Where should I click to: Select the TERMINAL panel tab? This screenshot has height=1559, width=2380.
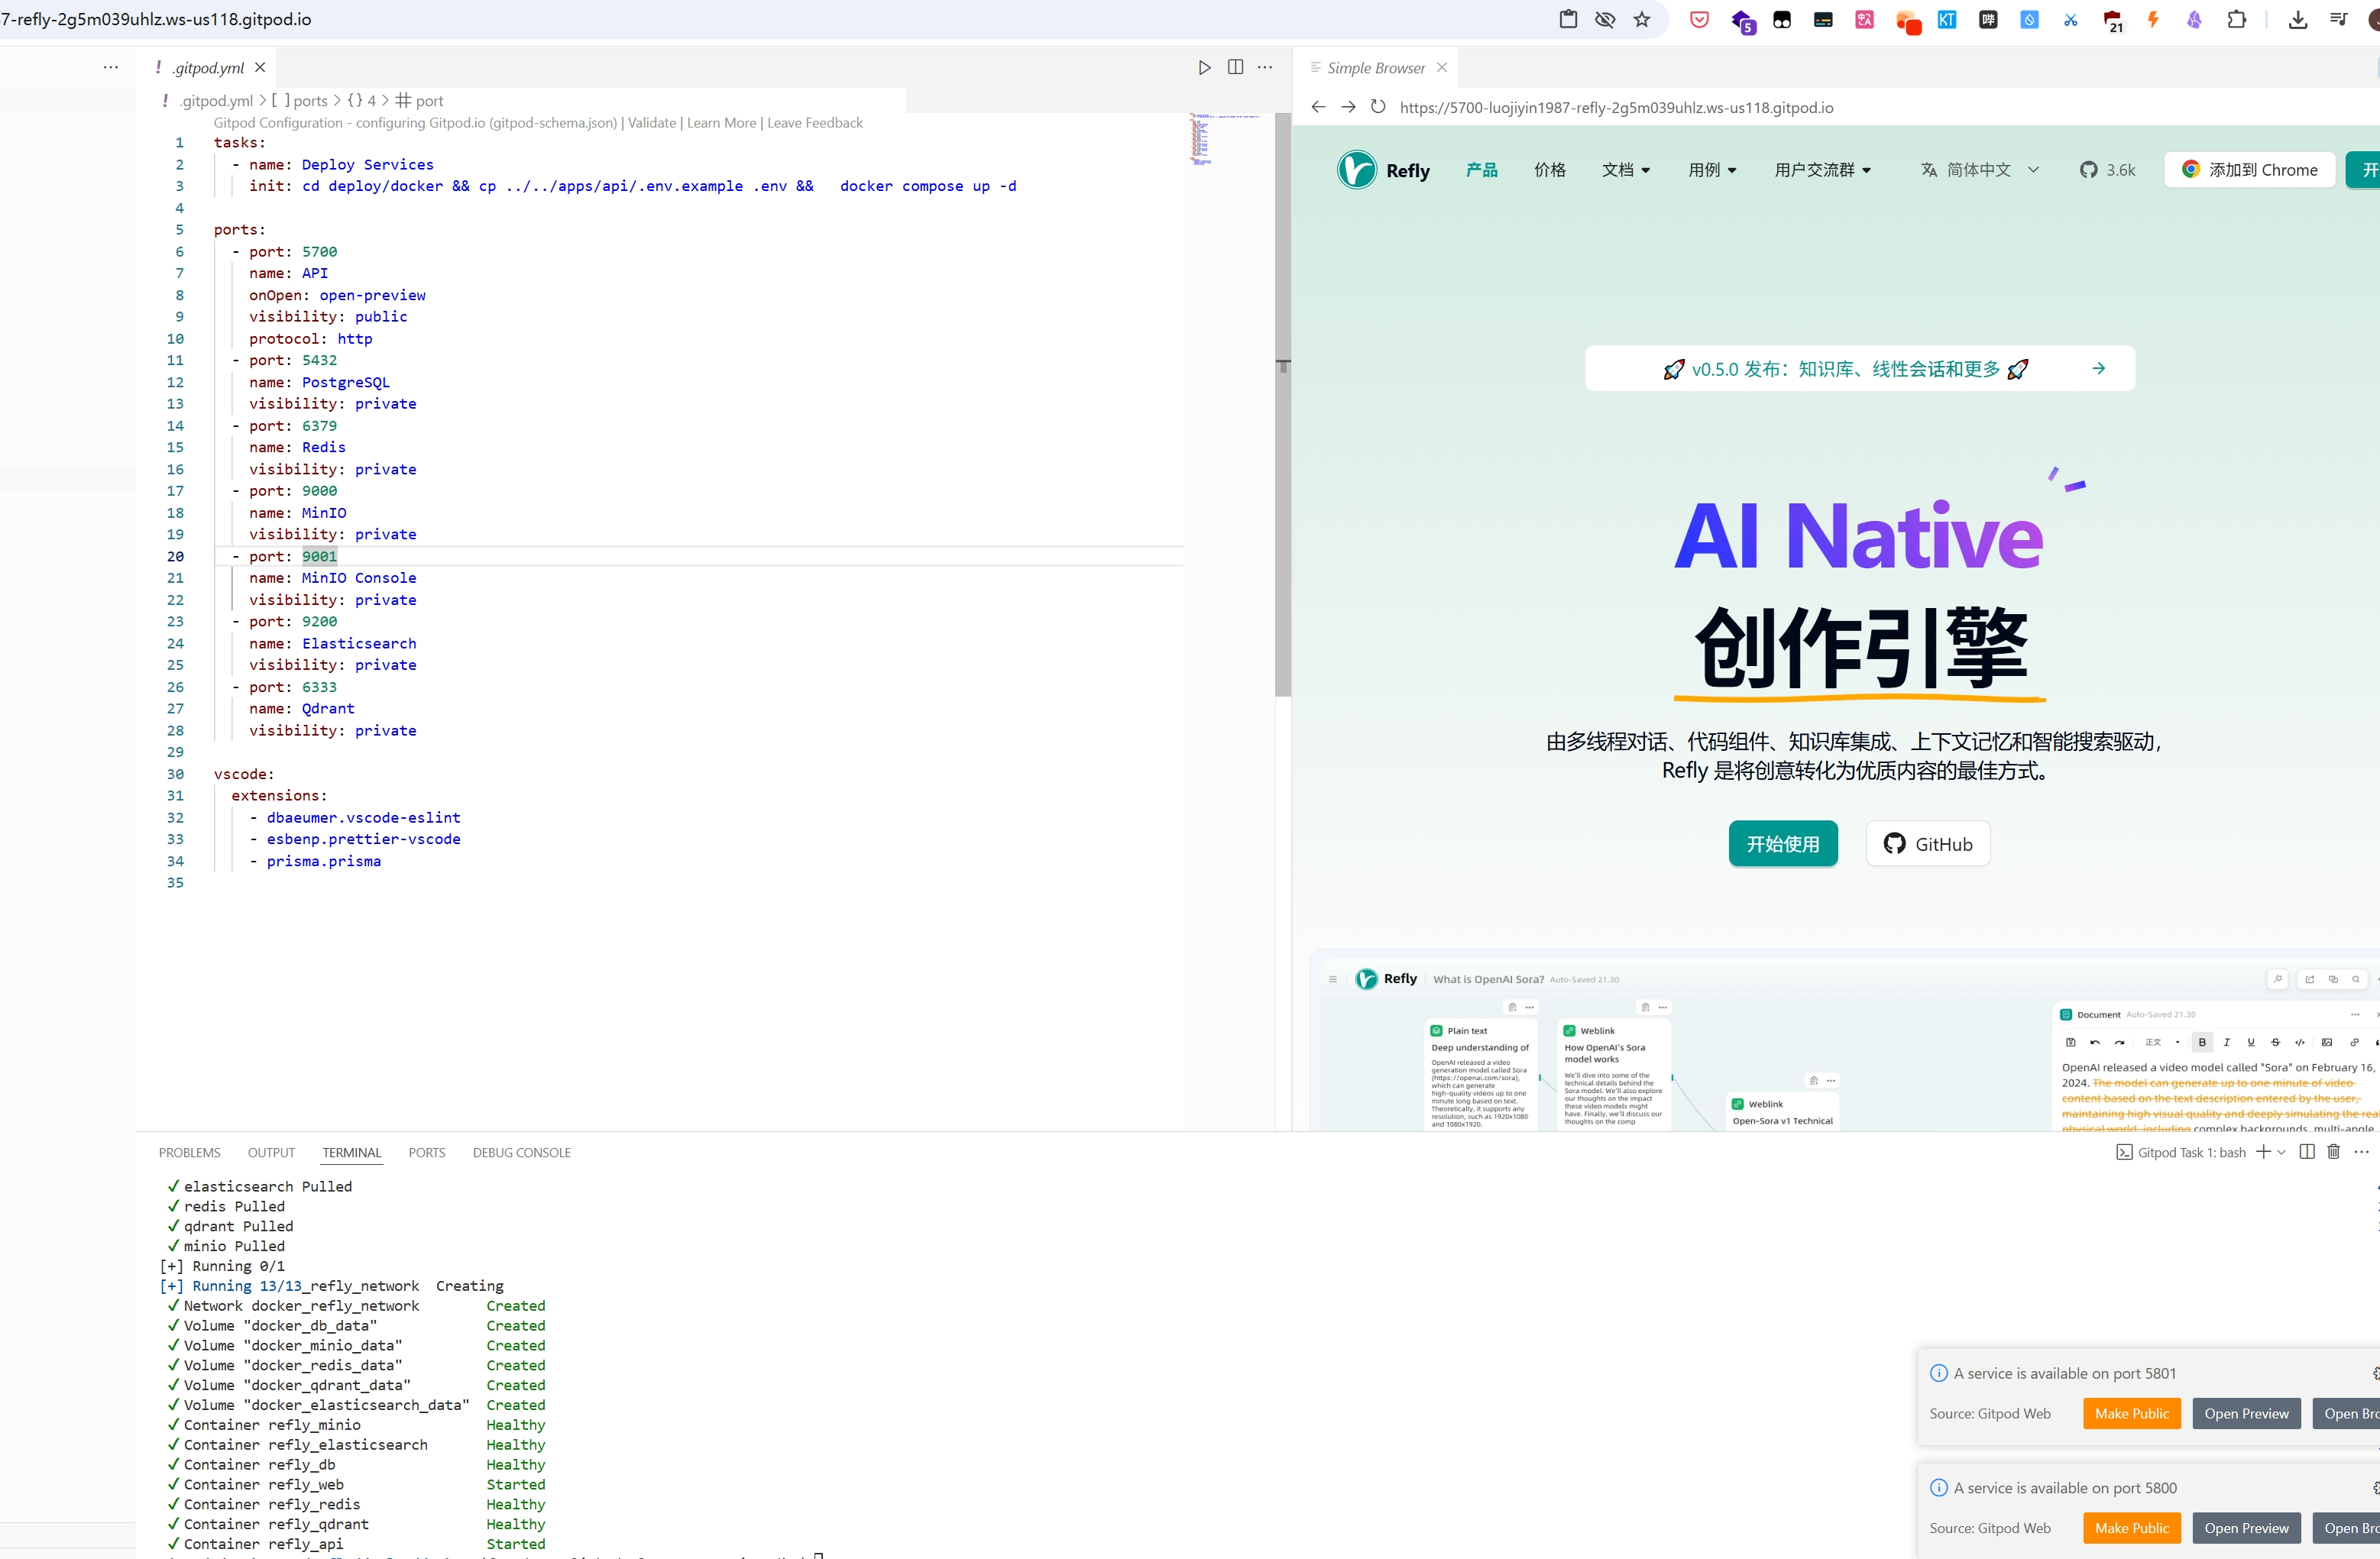(x=351, y=1152)
